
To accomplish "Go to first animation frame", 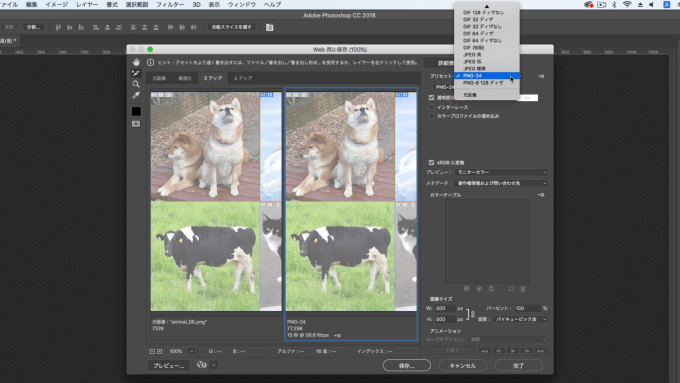I will click(x=484, y=350).
